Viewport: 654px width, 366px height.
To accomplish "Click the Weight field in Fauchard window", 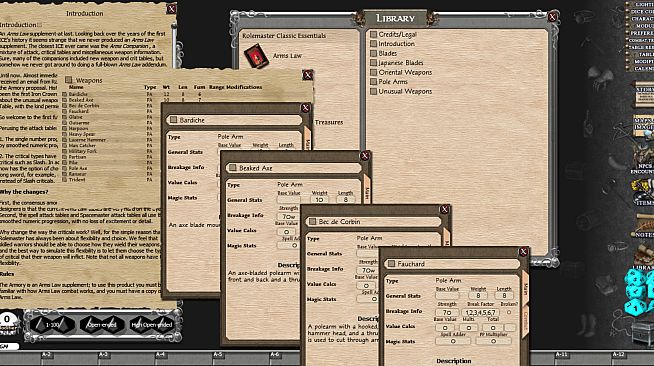I will [x=478, y=296].
